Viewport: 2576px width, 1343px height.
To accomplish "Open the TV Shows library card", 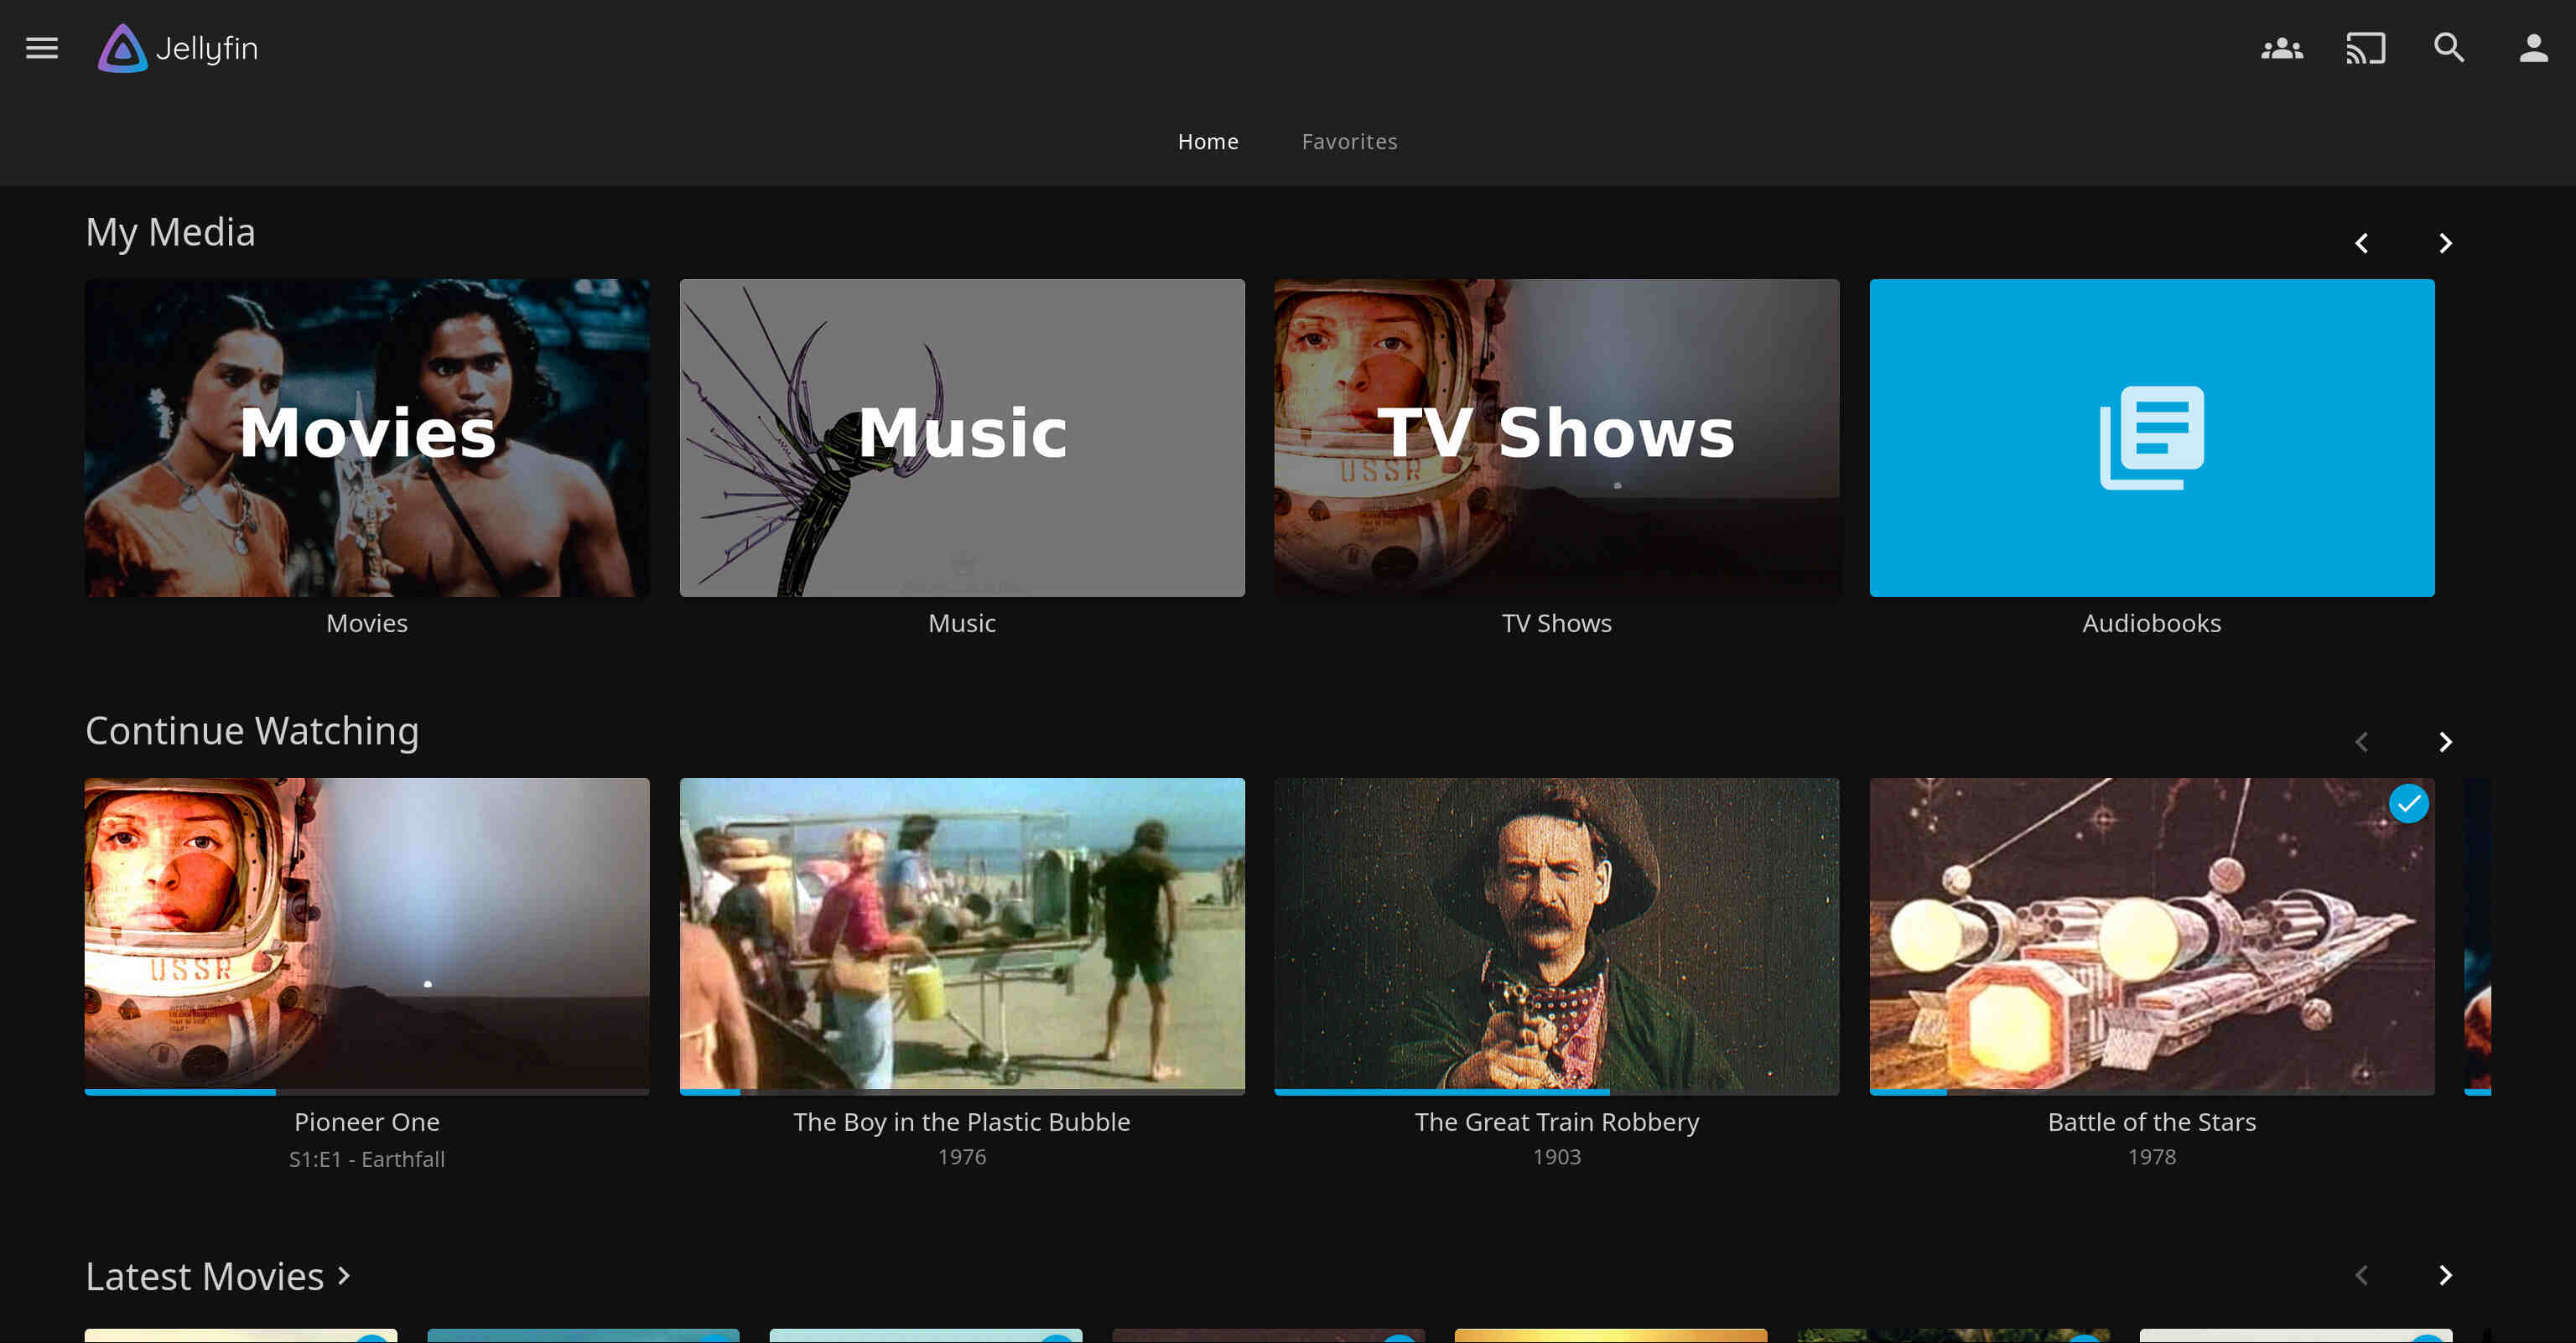I will [1556, 438].
